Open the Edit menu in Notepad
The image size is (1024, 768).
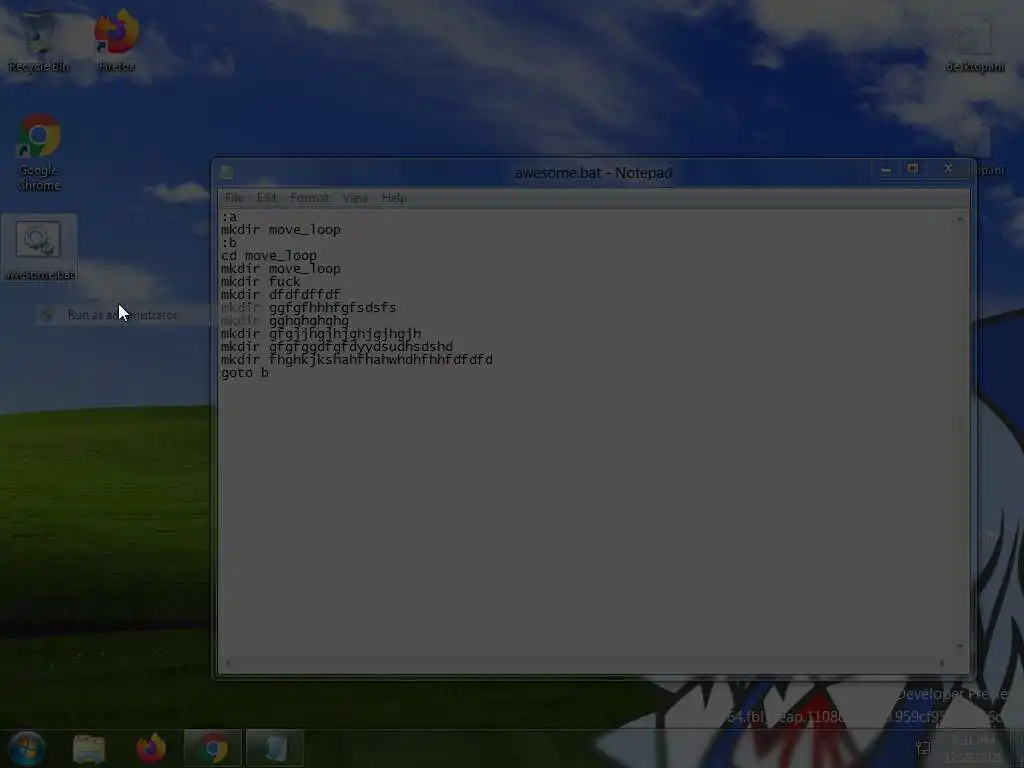click(x=266, y=197)
